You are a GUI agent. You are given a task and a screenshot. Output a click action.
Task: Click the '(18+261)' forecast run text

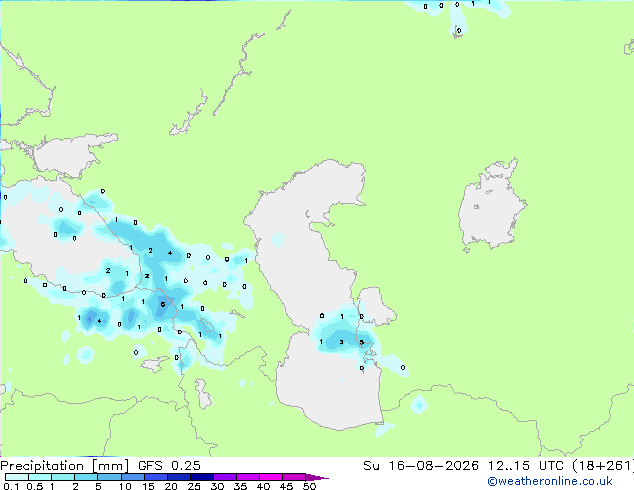603,466
